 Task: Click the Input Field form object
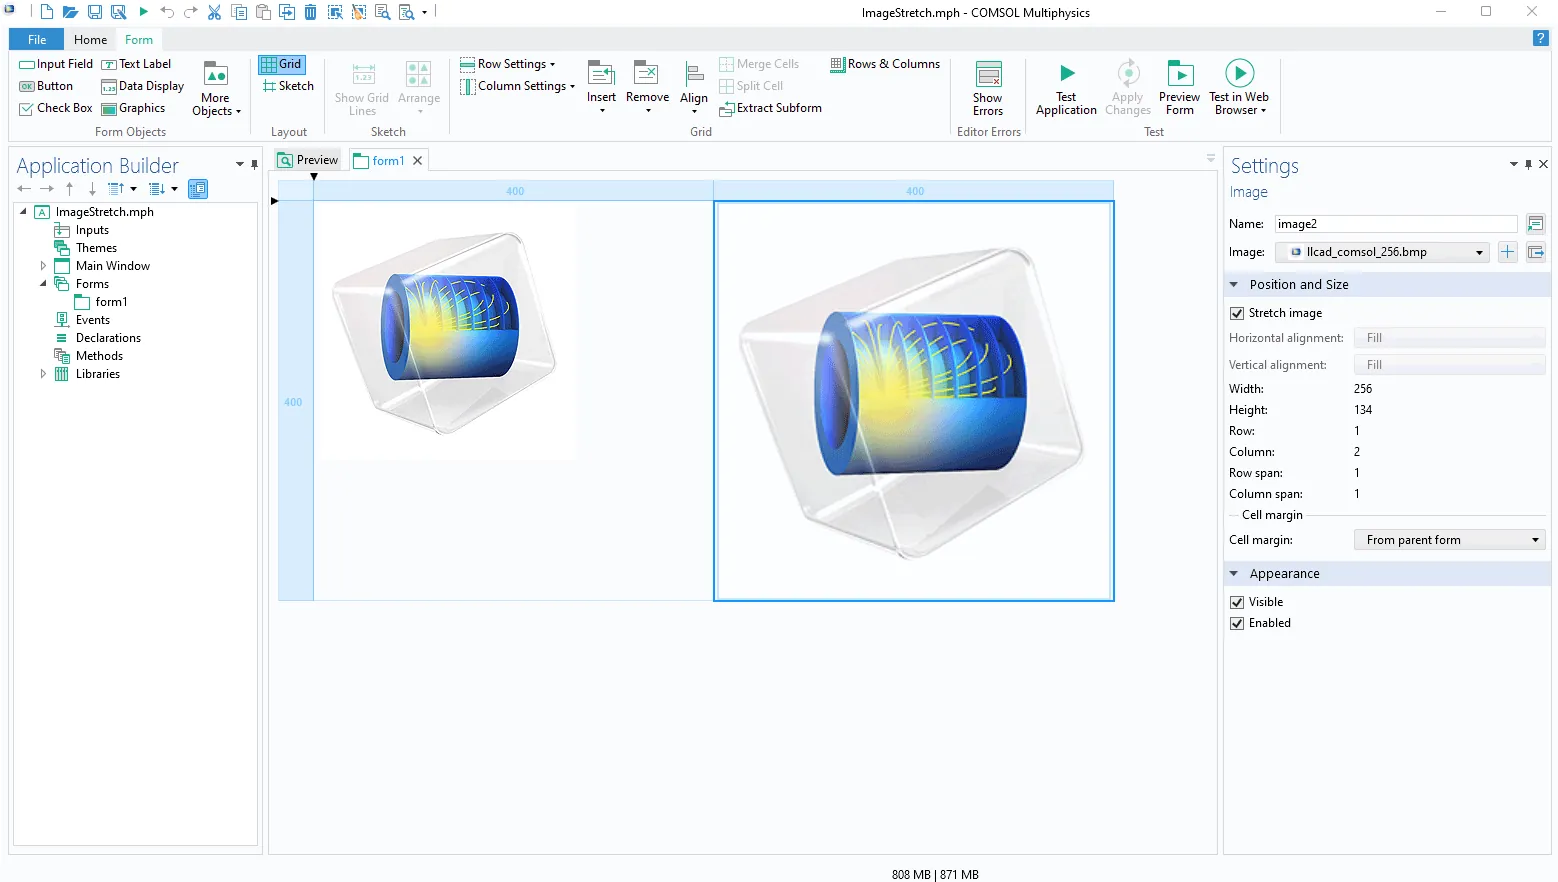(56, 64)
